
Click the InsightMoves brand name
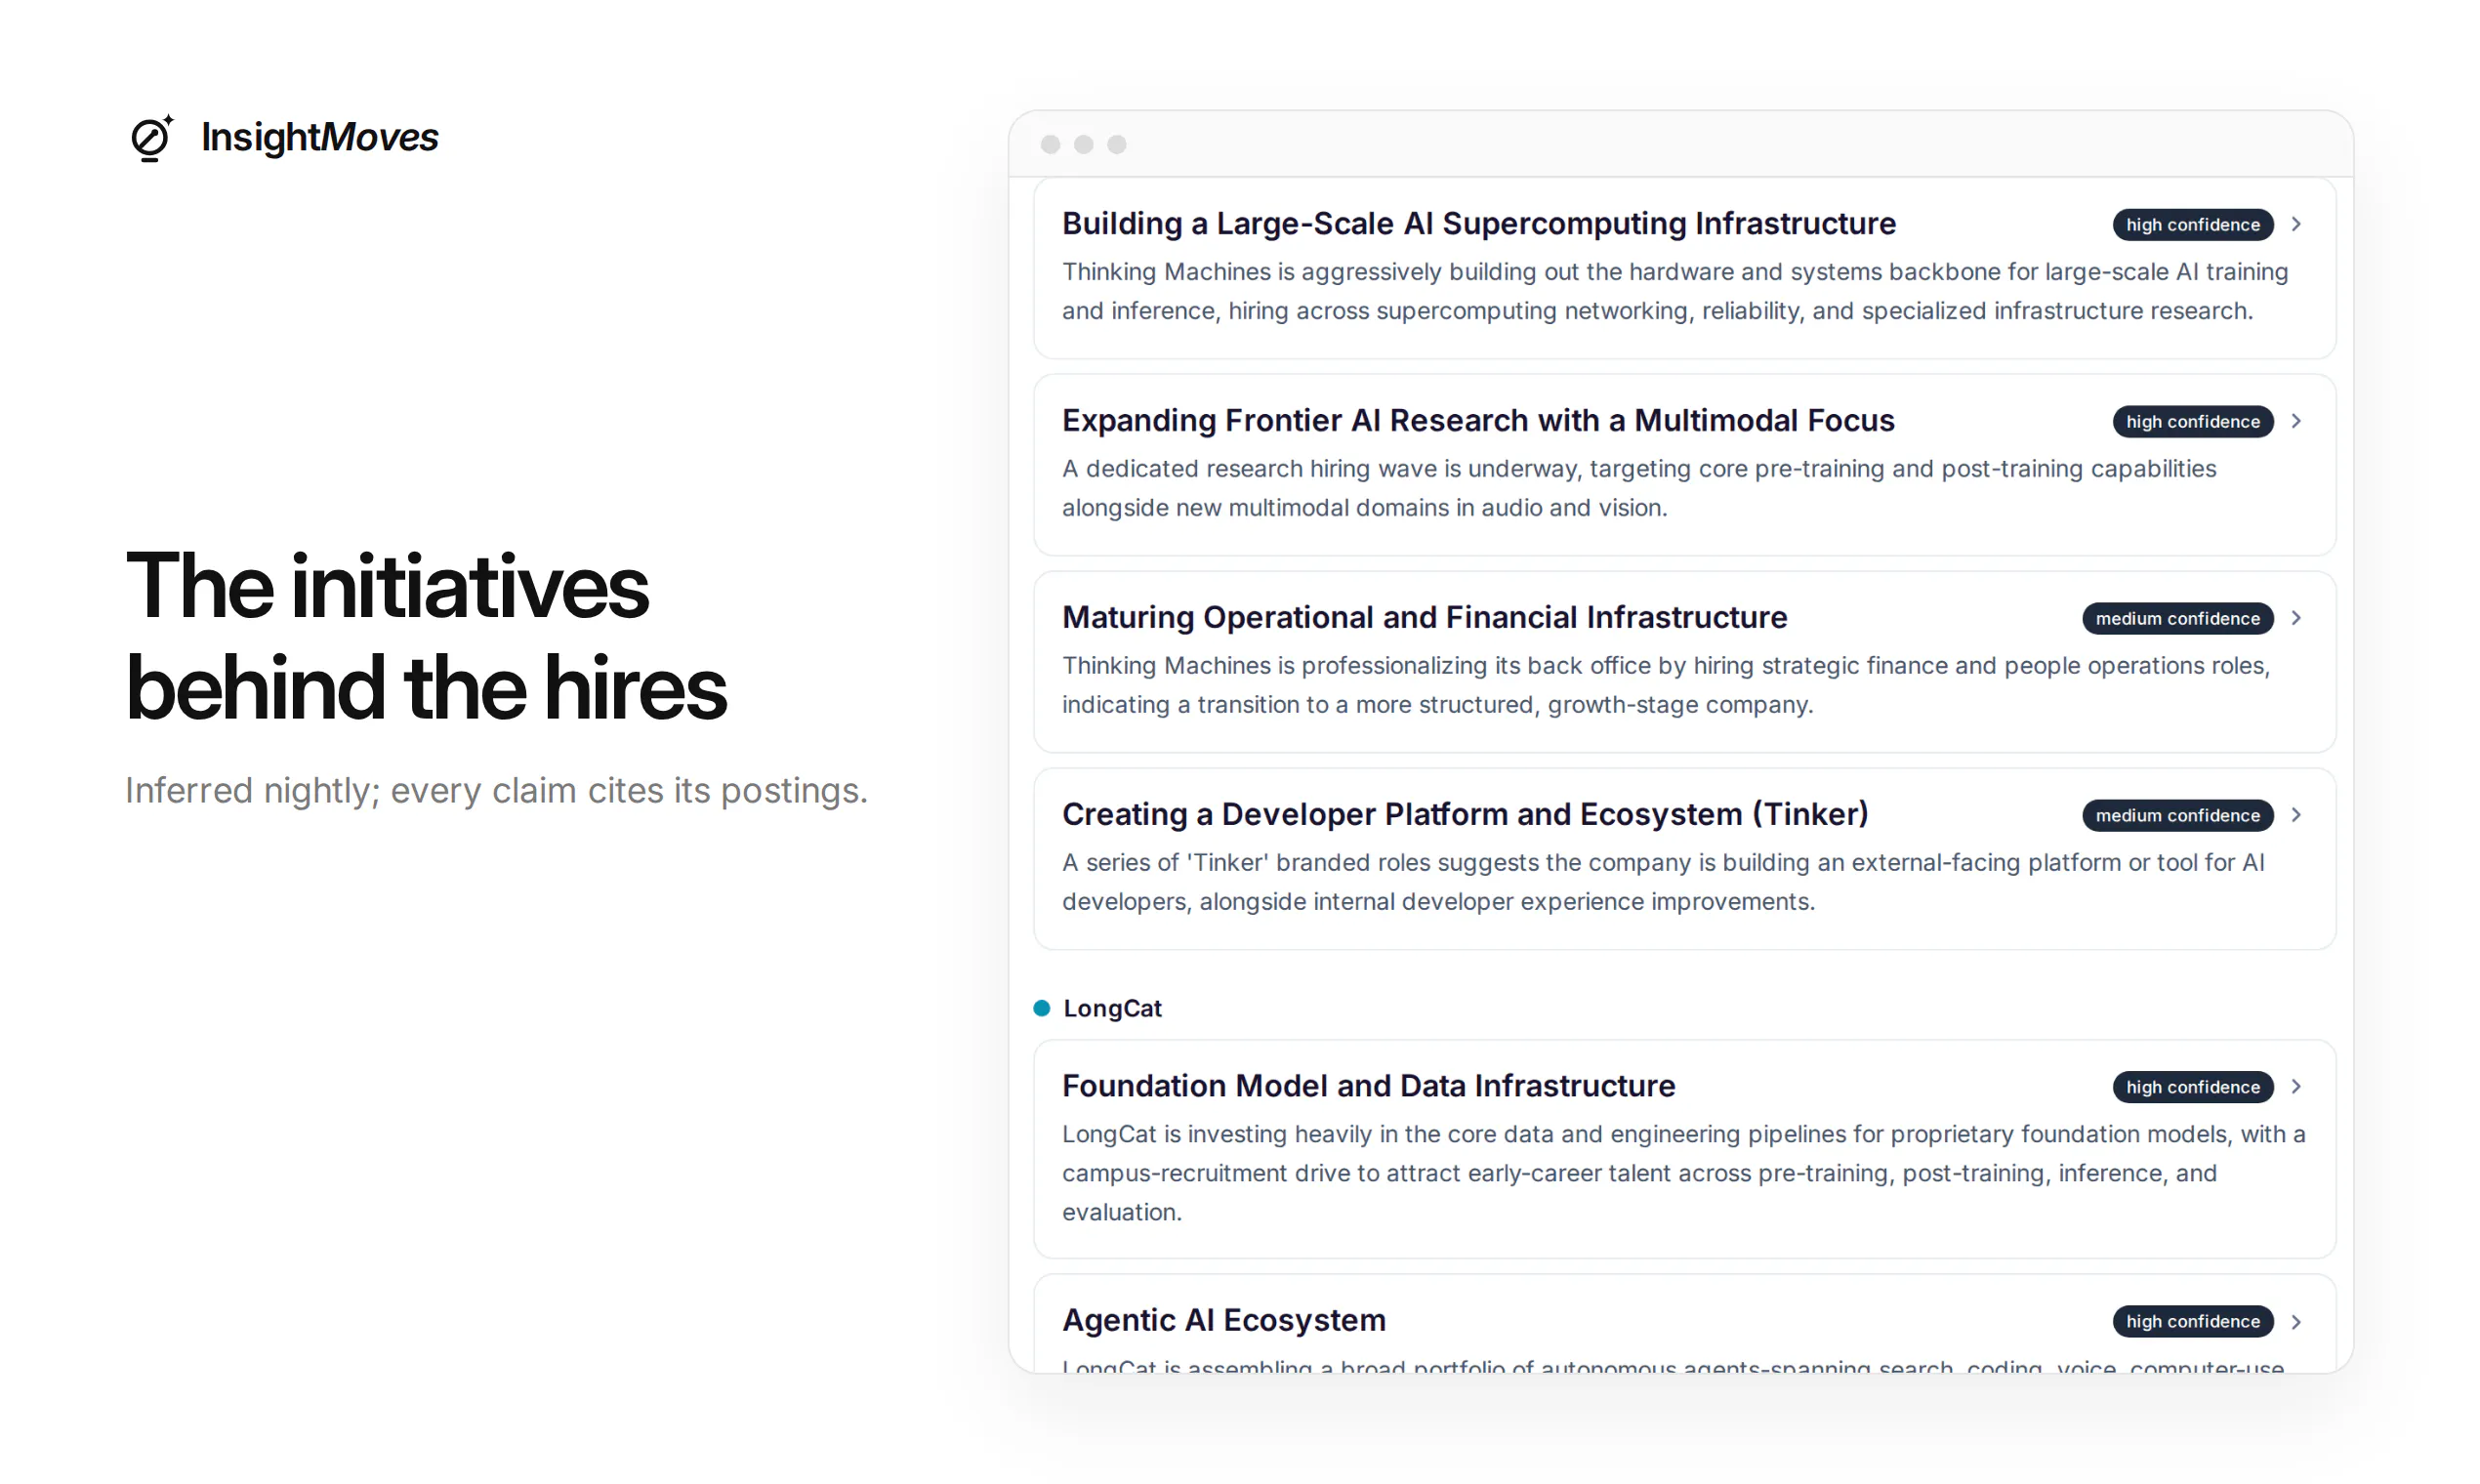coord(319,137)
